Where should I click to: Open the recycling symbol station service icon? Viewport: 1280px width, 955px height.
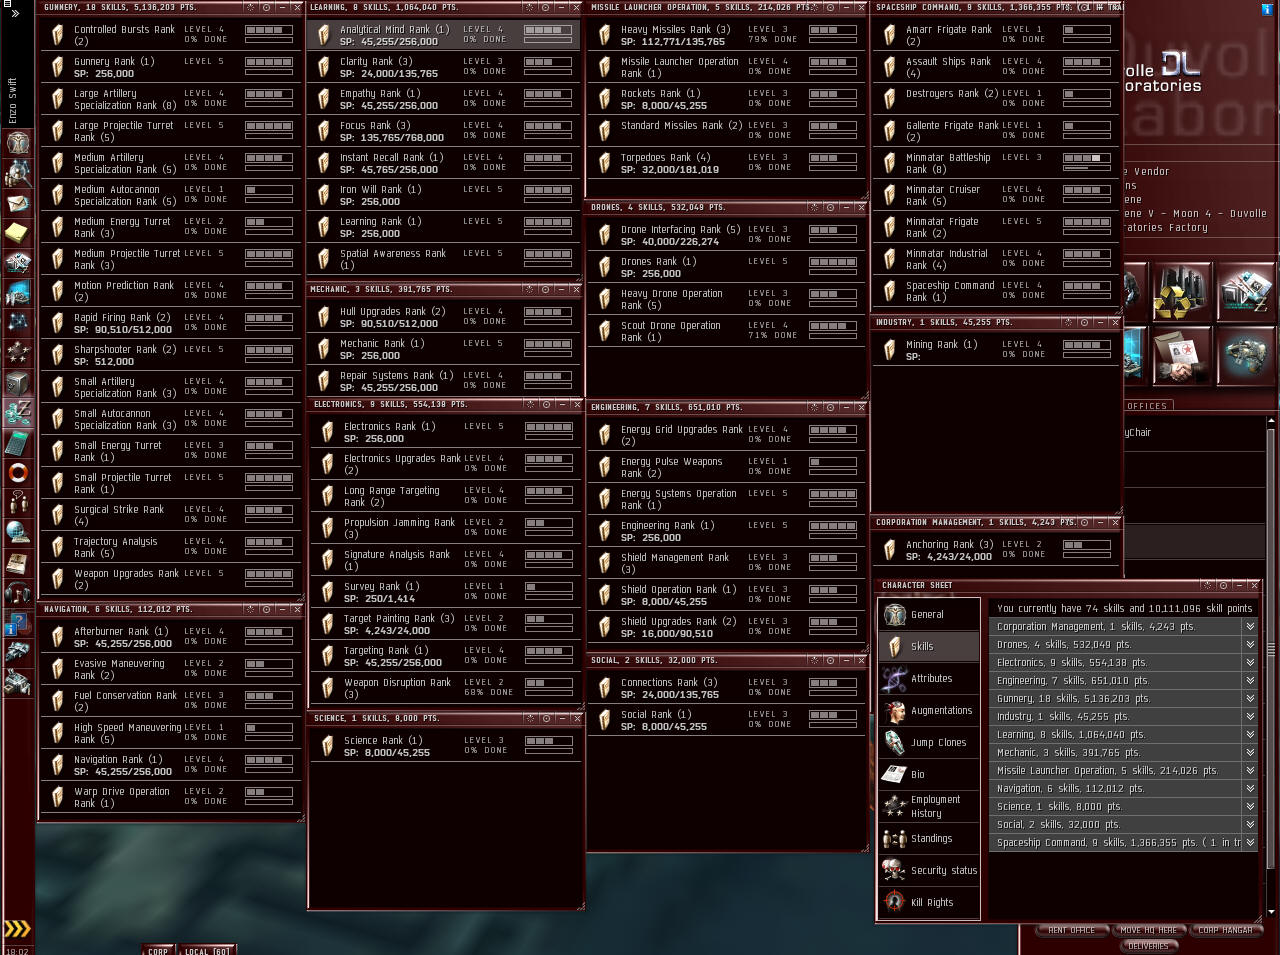tap(1182, 292)
